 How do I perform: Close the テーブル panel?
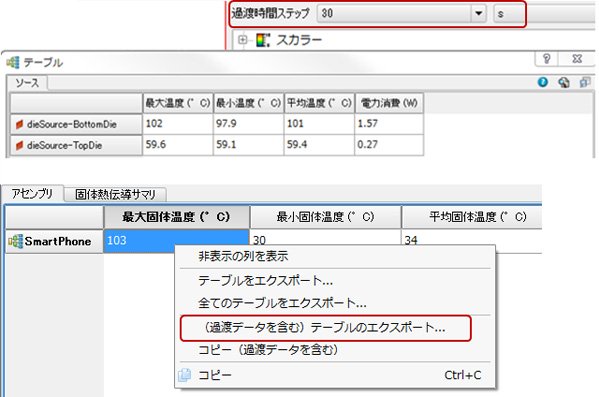[x=577, y=59]
